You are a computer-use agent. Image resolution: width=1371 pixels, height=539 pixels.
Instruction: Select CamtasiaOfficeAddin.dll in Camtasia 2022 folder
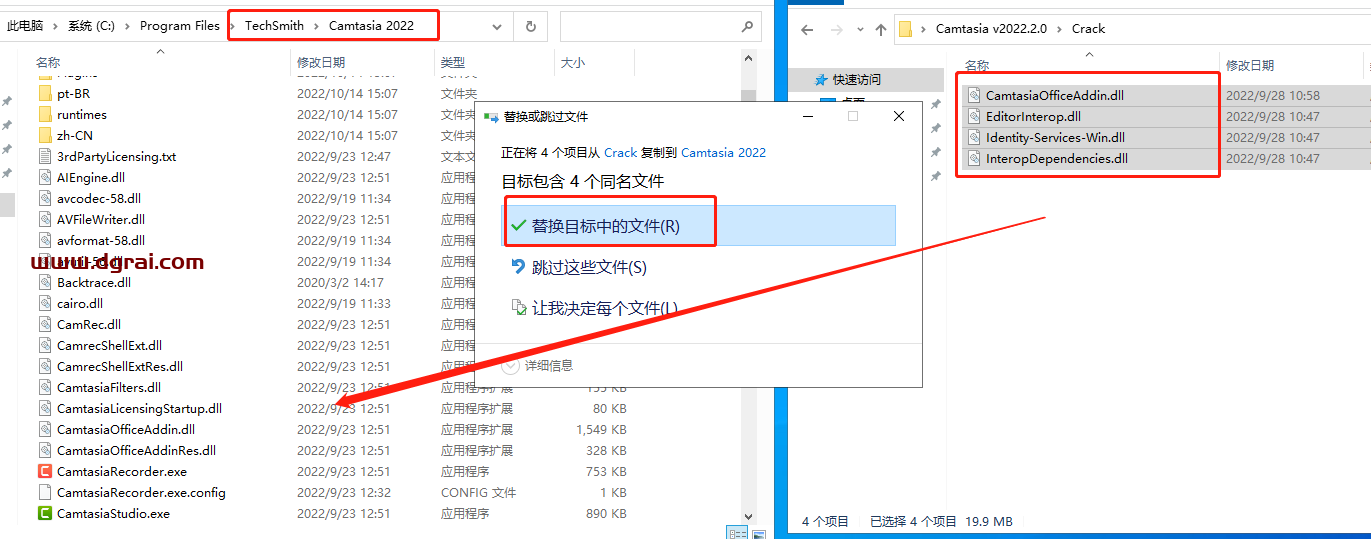click(126, 429)
